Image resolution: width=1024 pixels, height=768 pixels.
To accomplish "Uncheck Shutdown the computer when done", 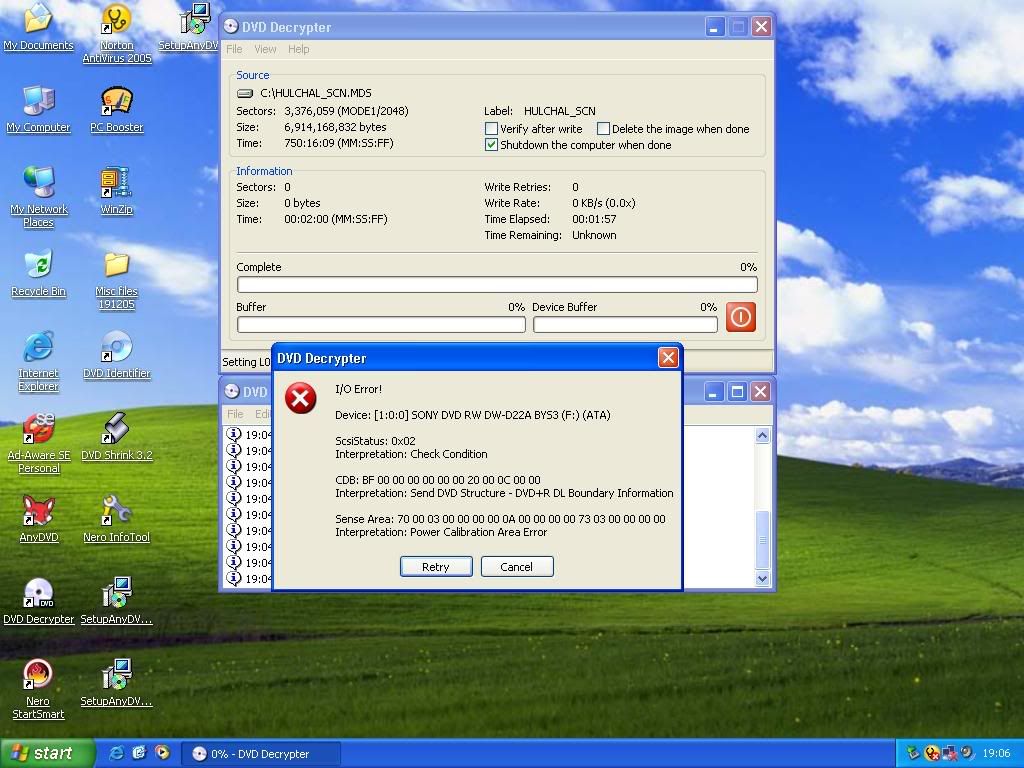I will point(491,145).
